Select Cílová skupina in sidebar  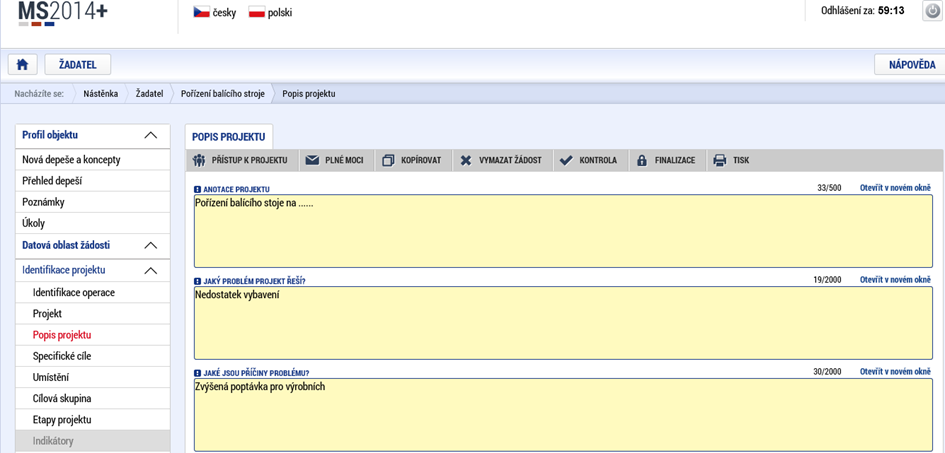tap(93, 398)
